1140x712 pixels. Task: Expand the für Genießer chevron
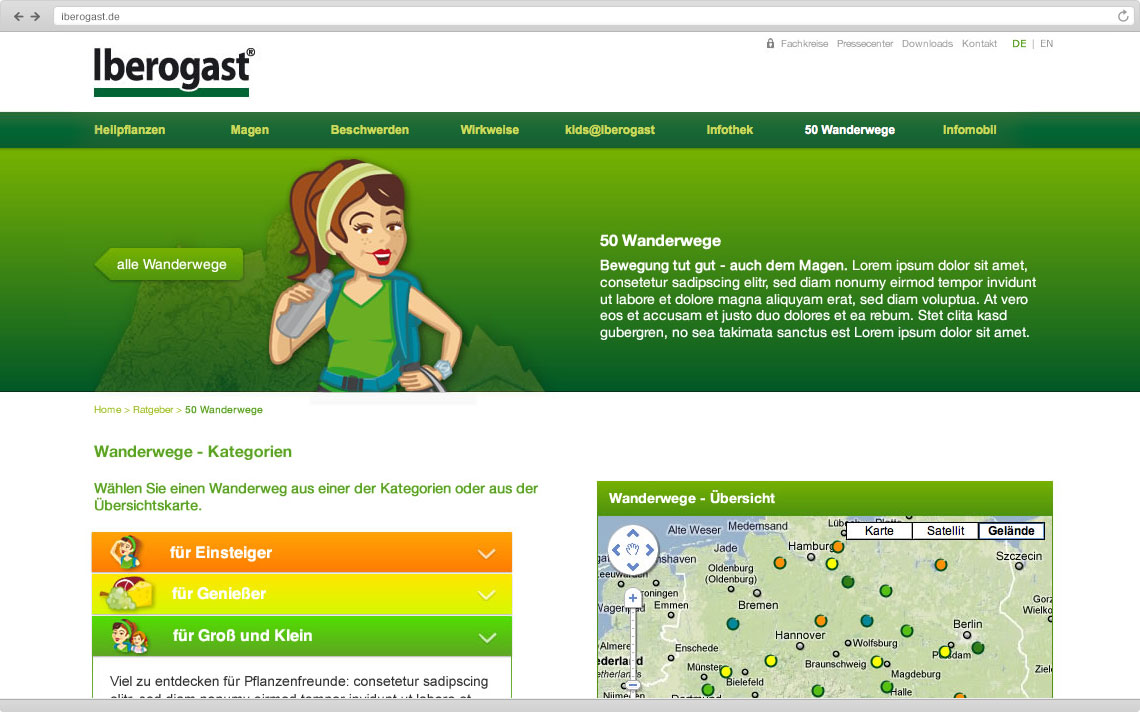(x=486, y=595)
